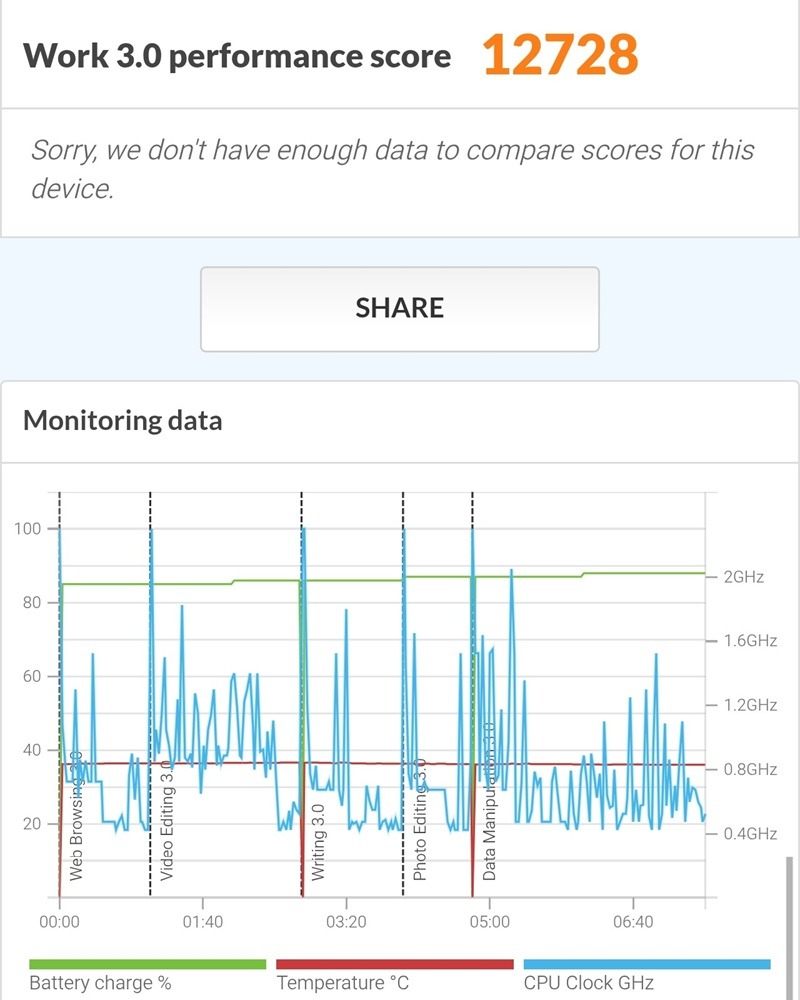Select the Web Browsing 3.0 chart marker
Viewport: 800px width, 1000px height.
click(x=77, y=820)
